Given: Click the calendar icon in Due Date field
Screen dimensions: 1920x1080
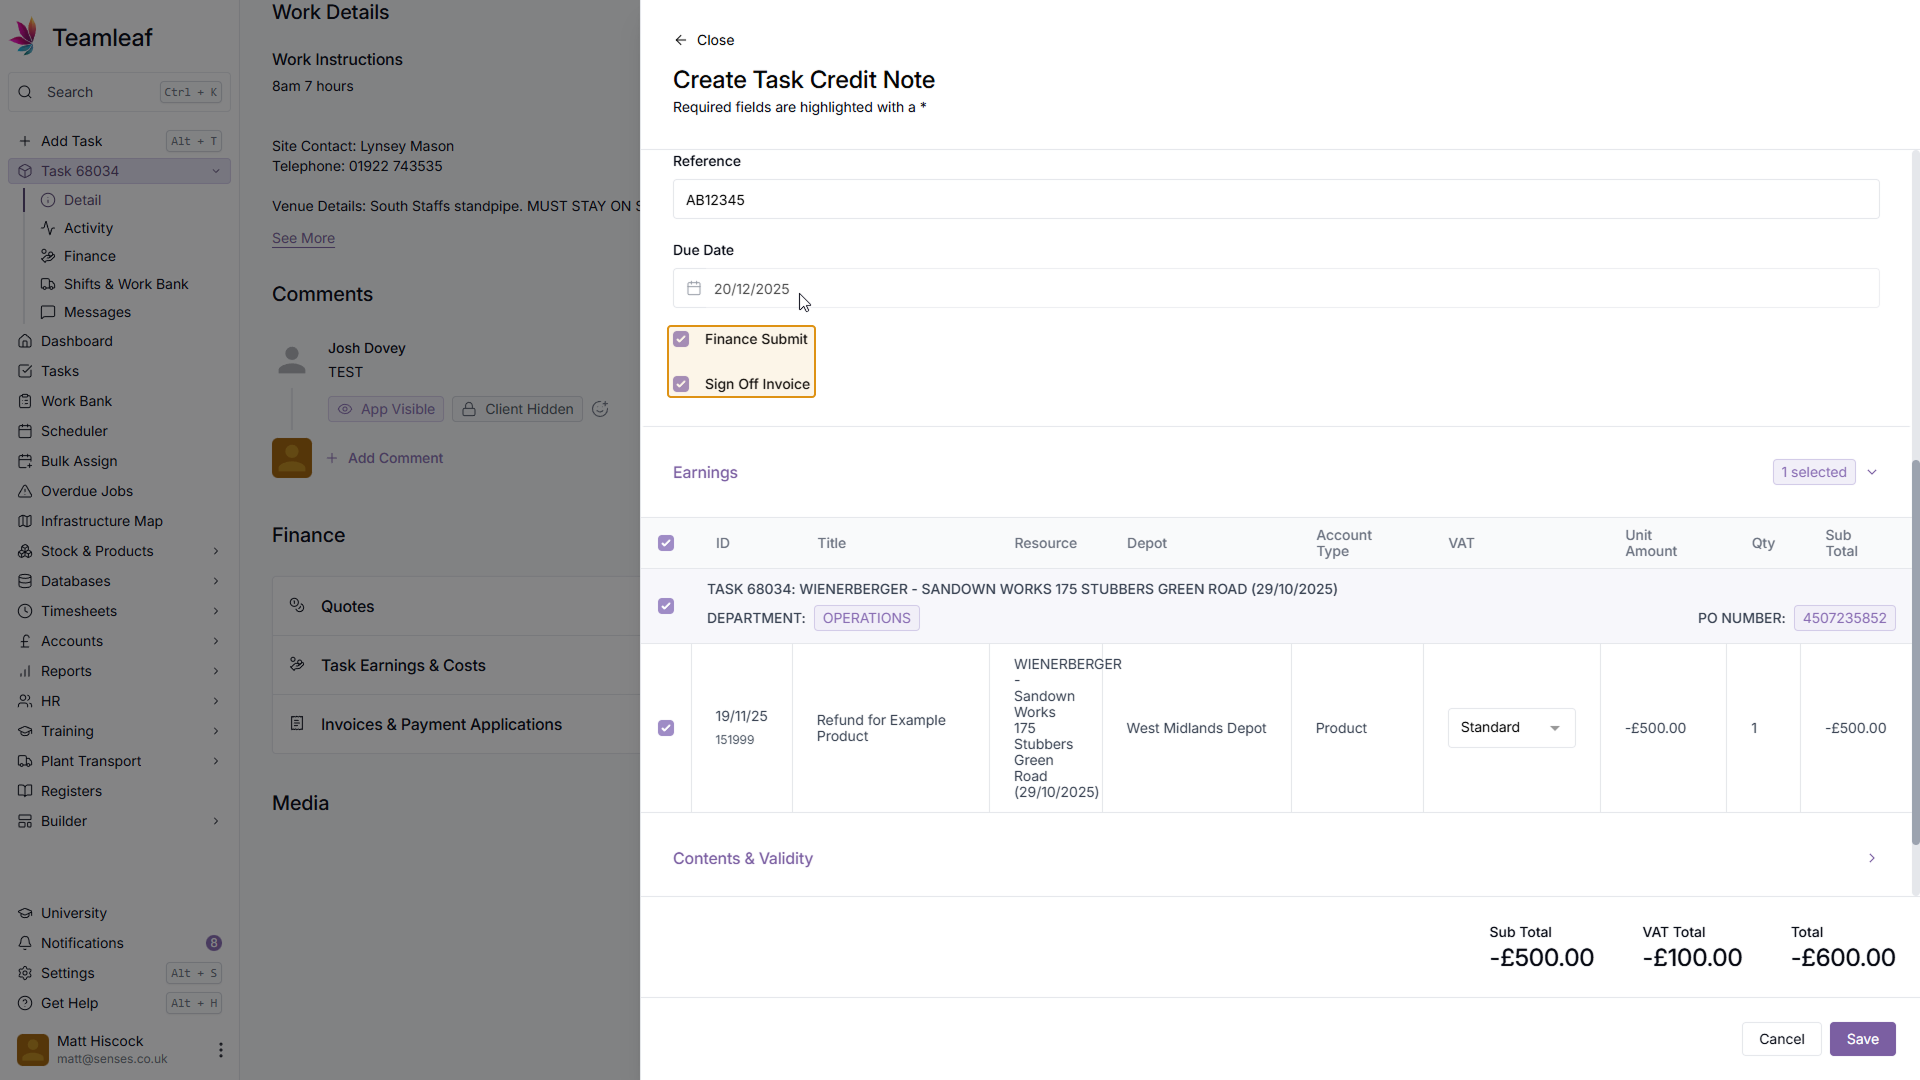Looking at the screenshot, I should pos(694,289).
